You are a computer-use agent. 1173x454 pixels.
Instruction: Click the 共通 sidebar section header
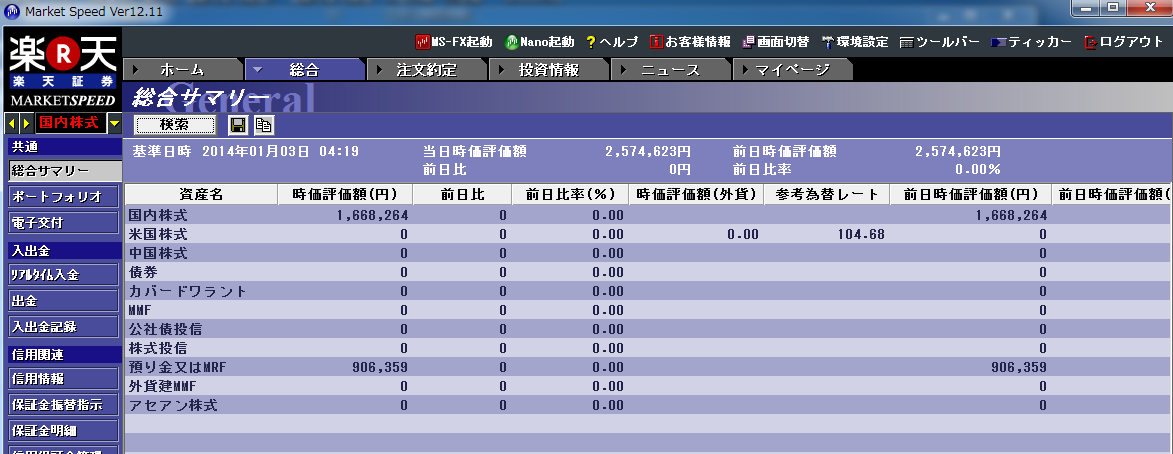[x=63, y=147]
